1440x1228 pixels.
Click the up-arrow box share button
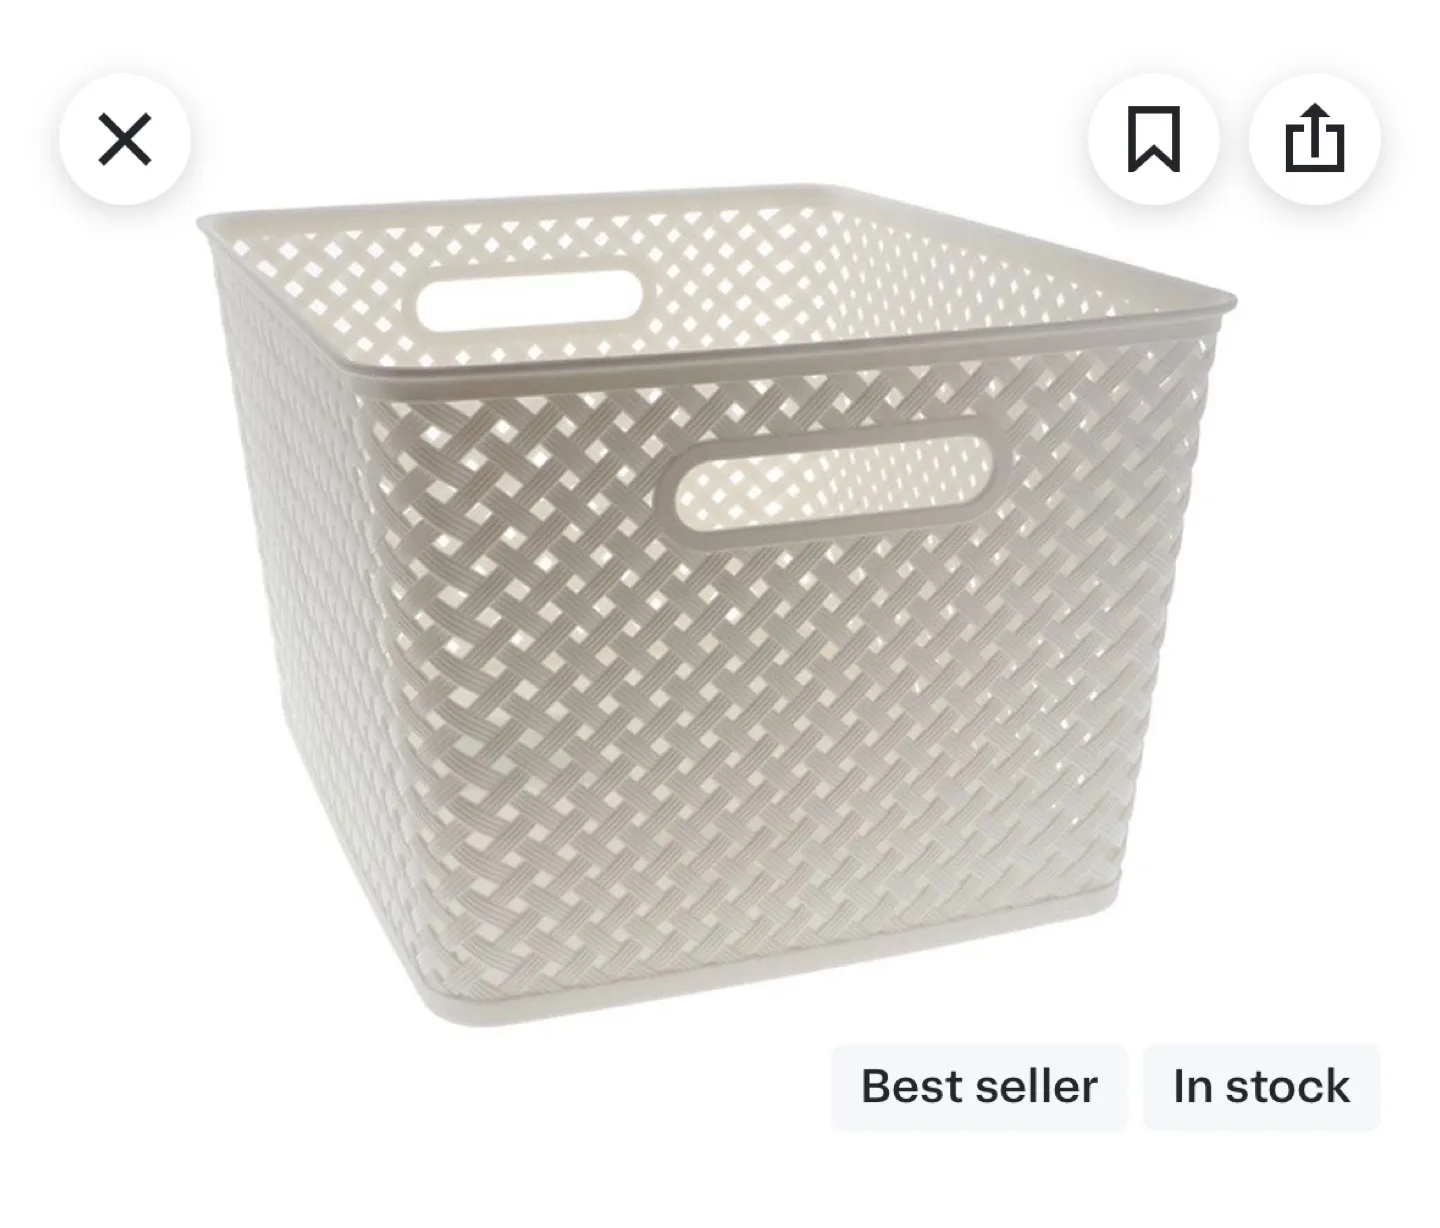(1314, 139)
